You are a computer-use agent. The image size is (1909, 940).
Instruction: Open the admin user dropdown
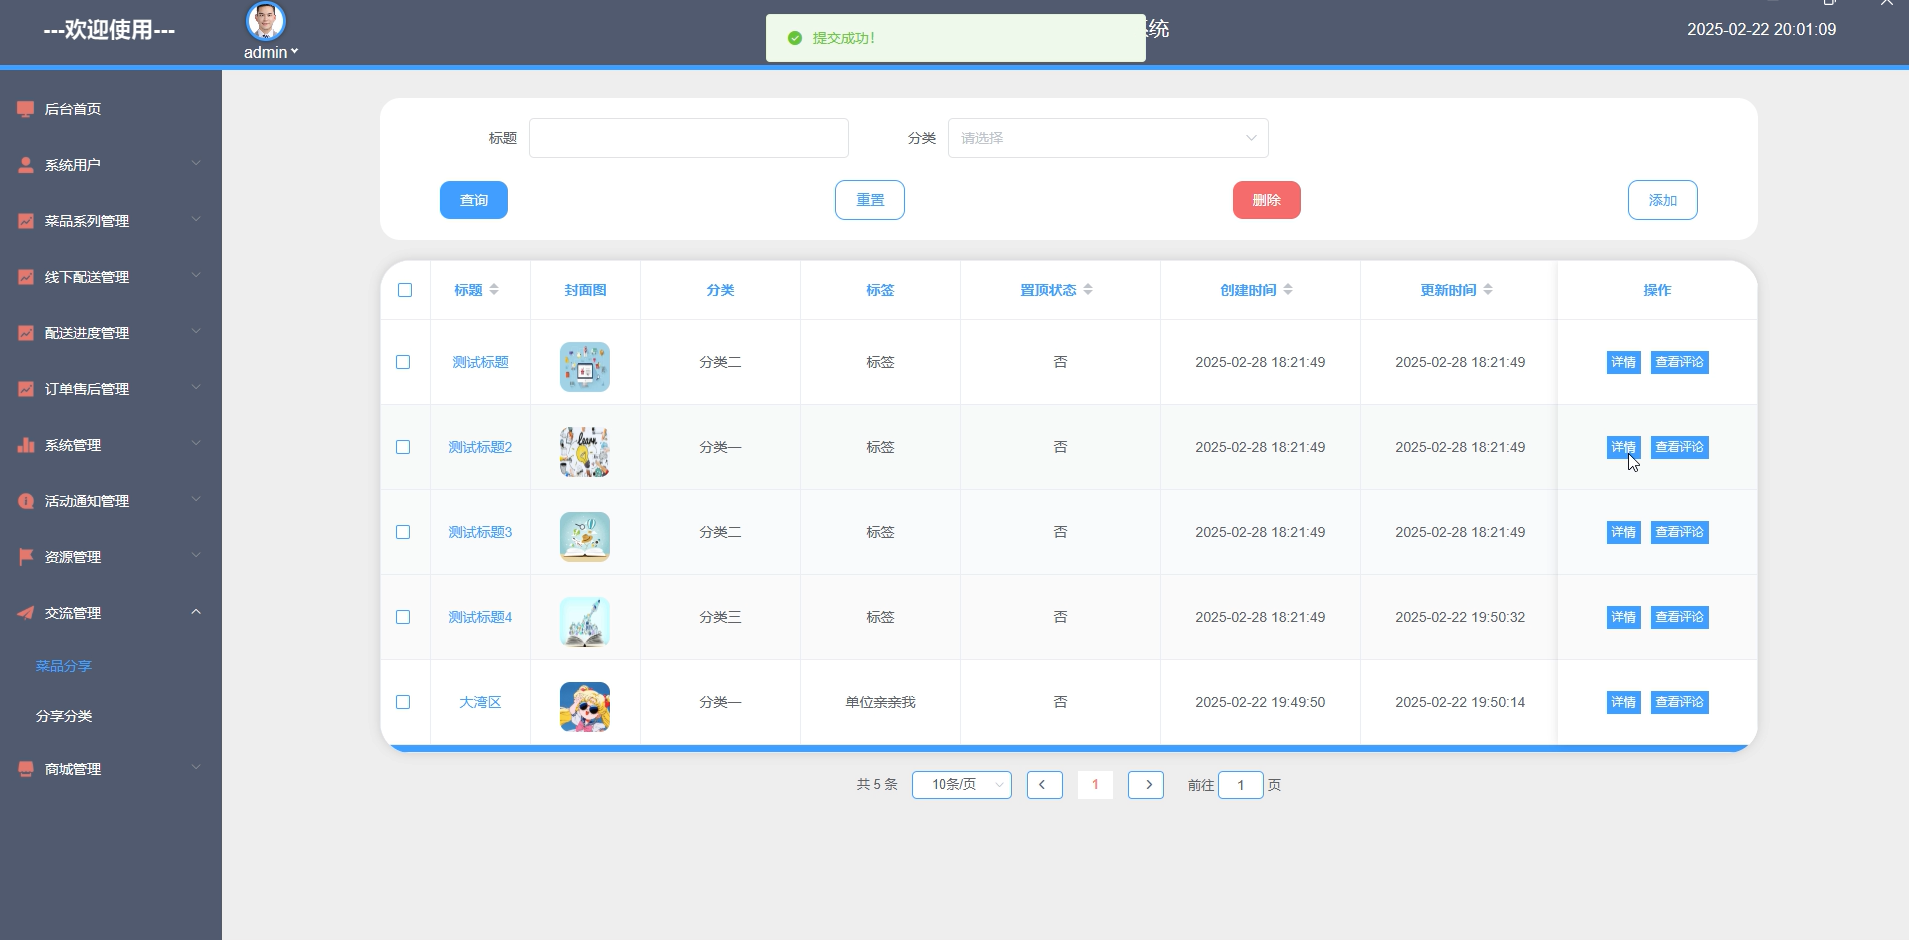tap(271, 52)
